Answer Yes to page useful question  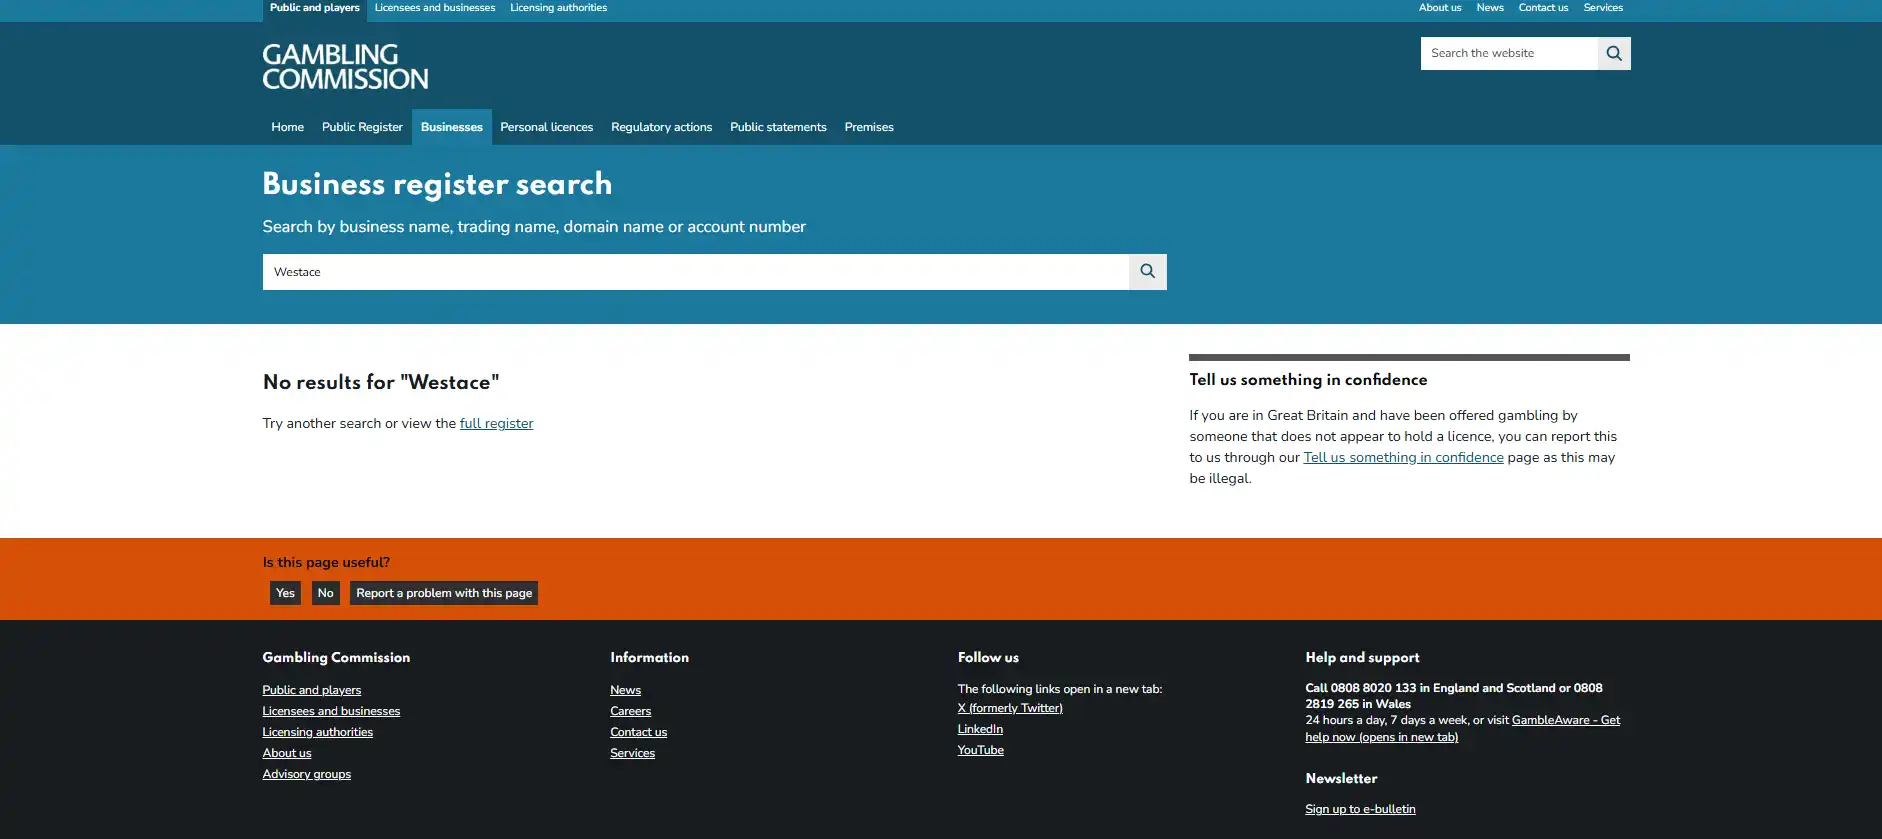(x=286, y=593)
